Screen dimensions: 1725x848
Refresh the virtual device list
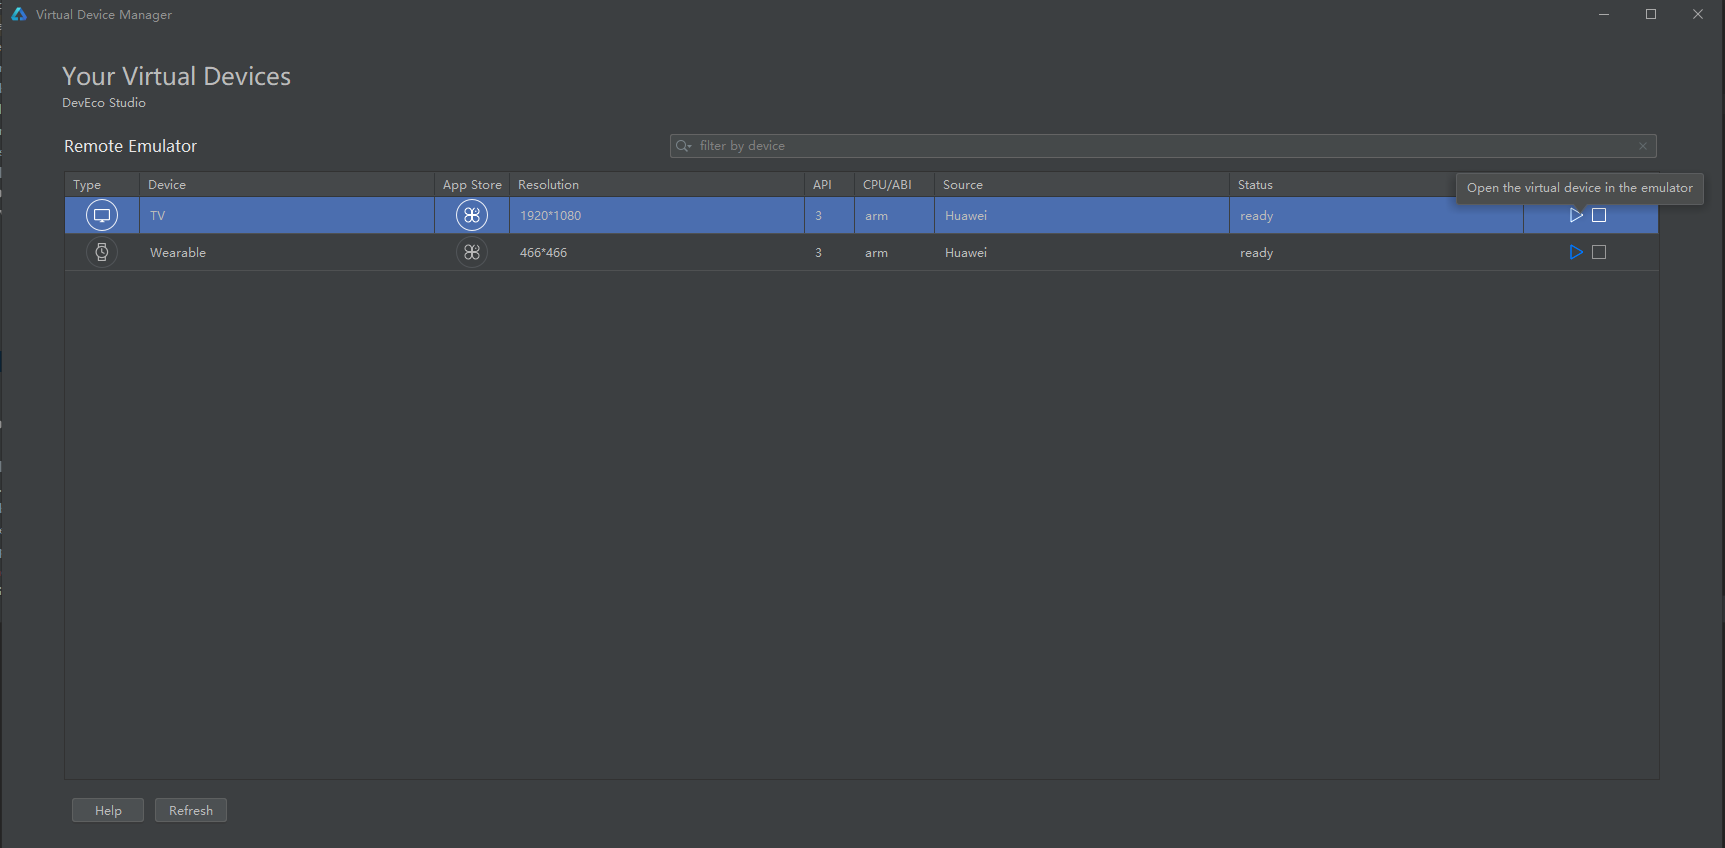pyautogui.click(x=191, y=810)
